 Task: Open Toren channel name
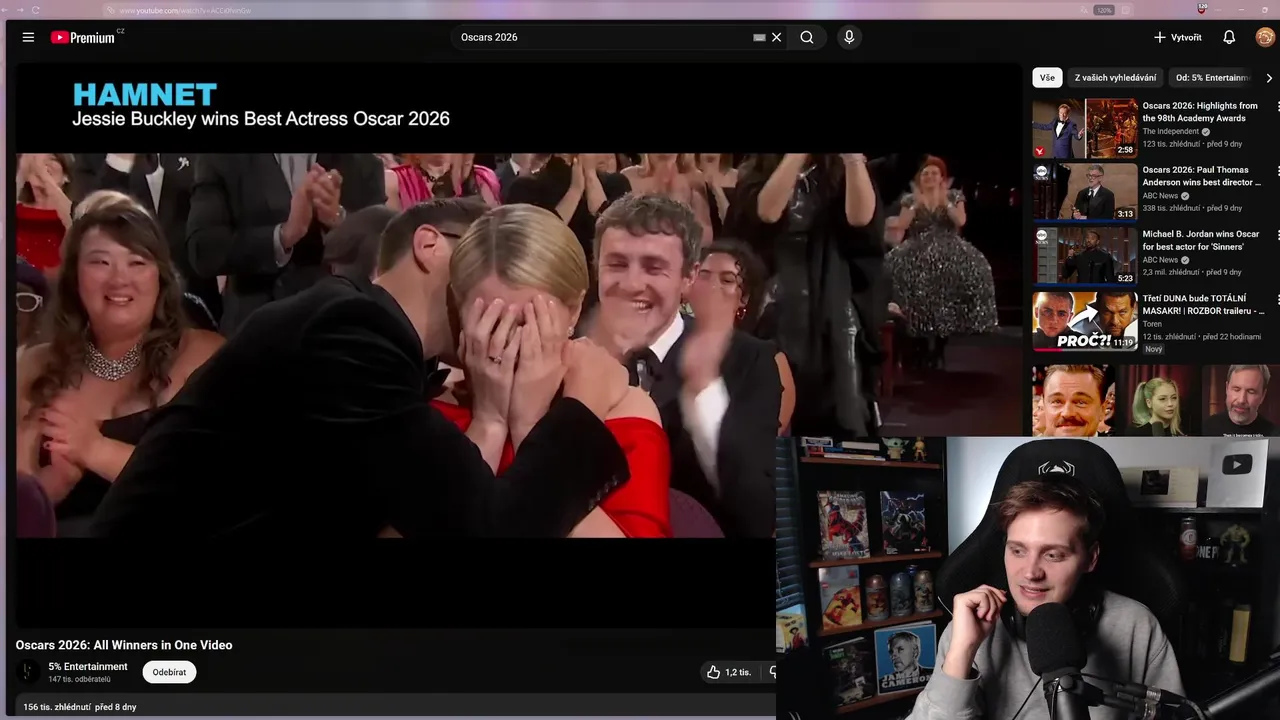[x=1152, y=324]
